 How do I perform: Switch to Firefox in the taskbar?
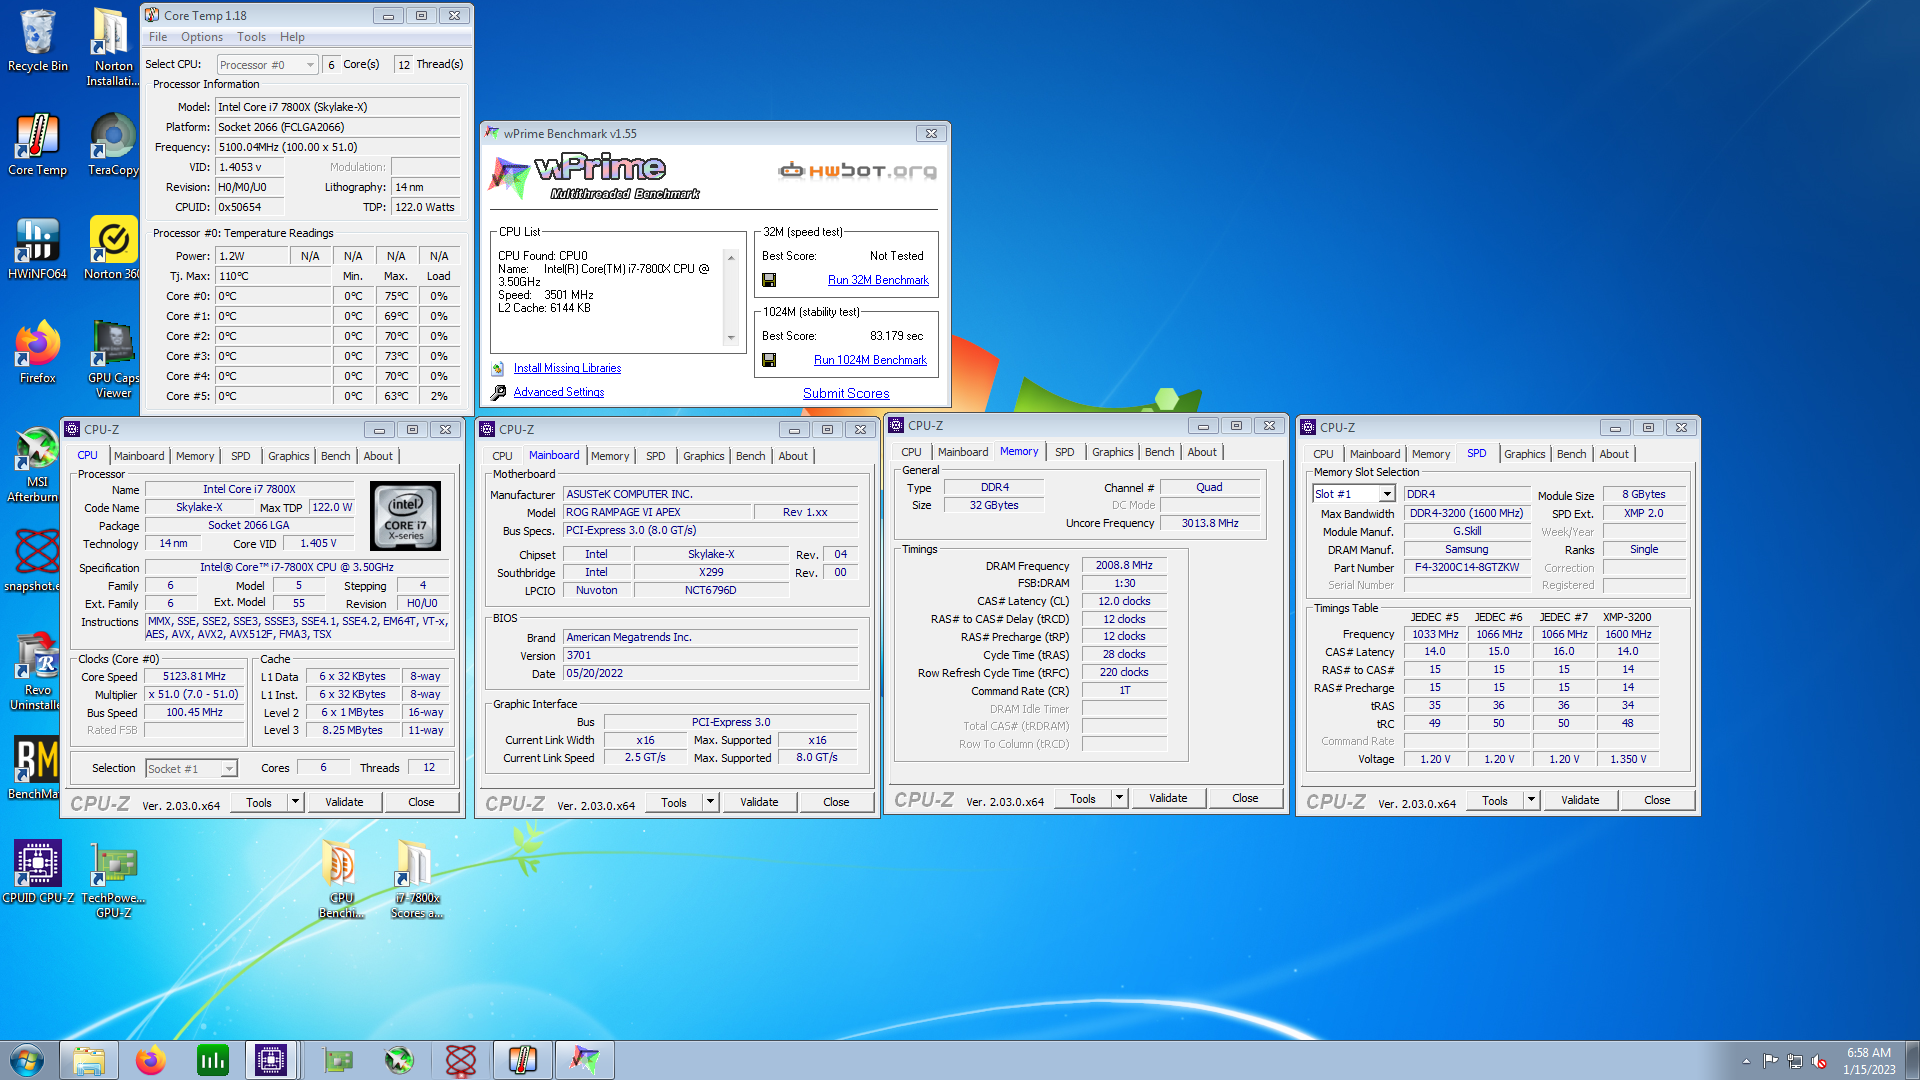[151, 1060]
